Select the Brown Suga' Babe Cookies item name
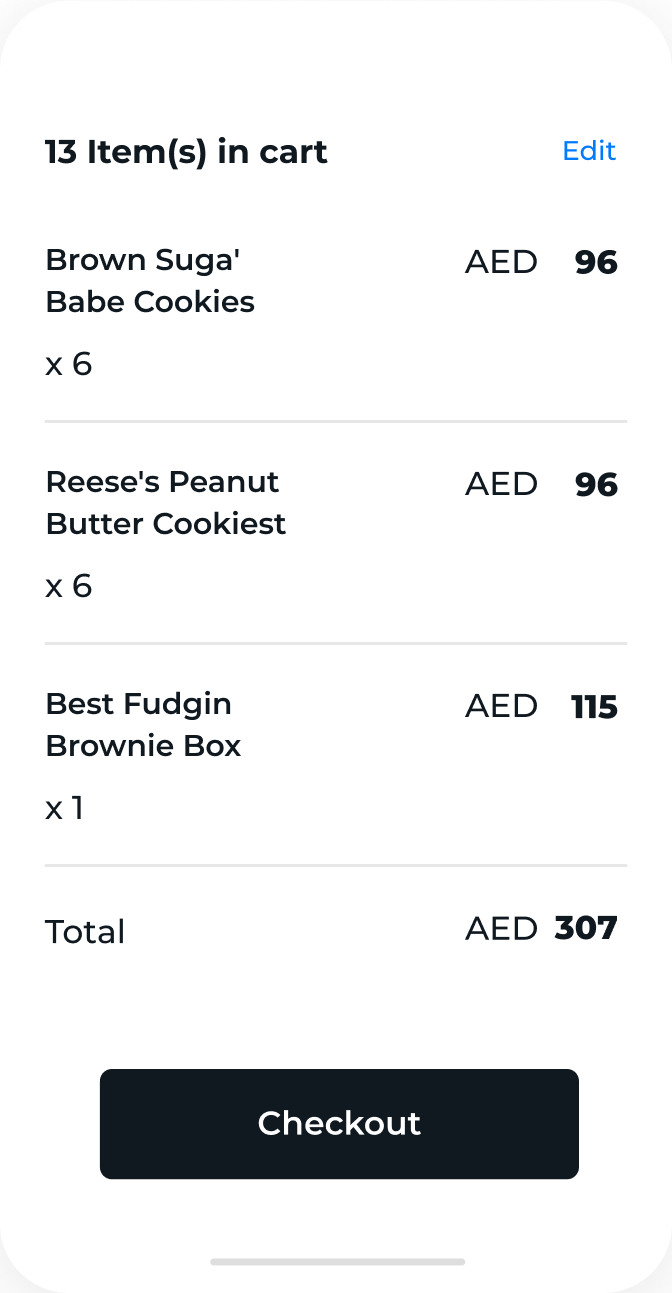Viewport: 672px width, 1293px height. pyautogui.click(x=150, y=281)
